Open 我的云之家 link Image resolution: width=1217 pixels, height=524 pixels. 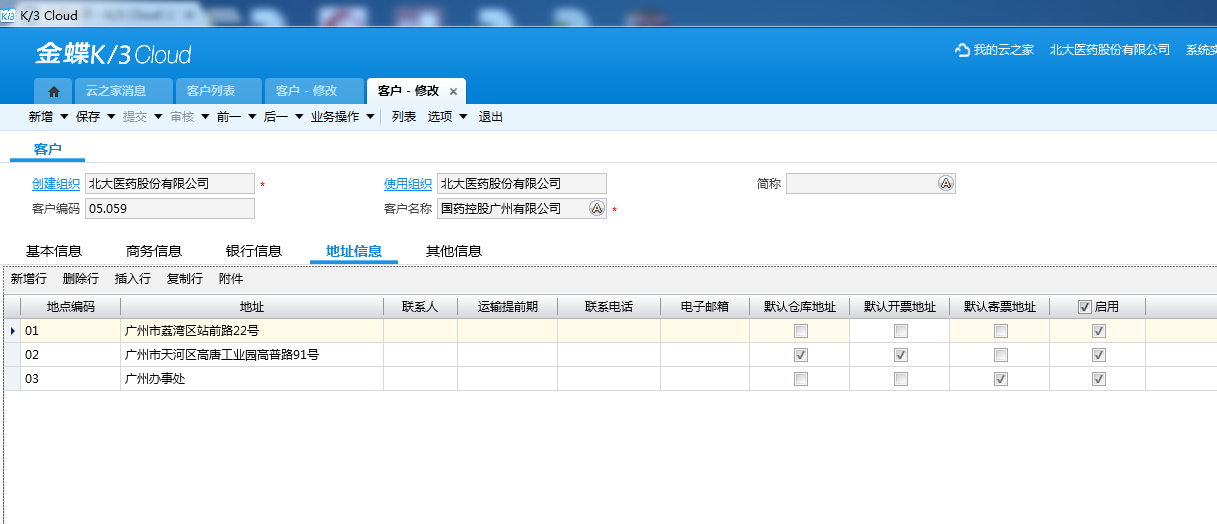point(1003,50)
